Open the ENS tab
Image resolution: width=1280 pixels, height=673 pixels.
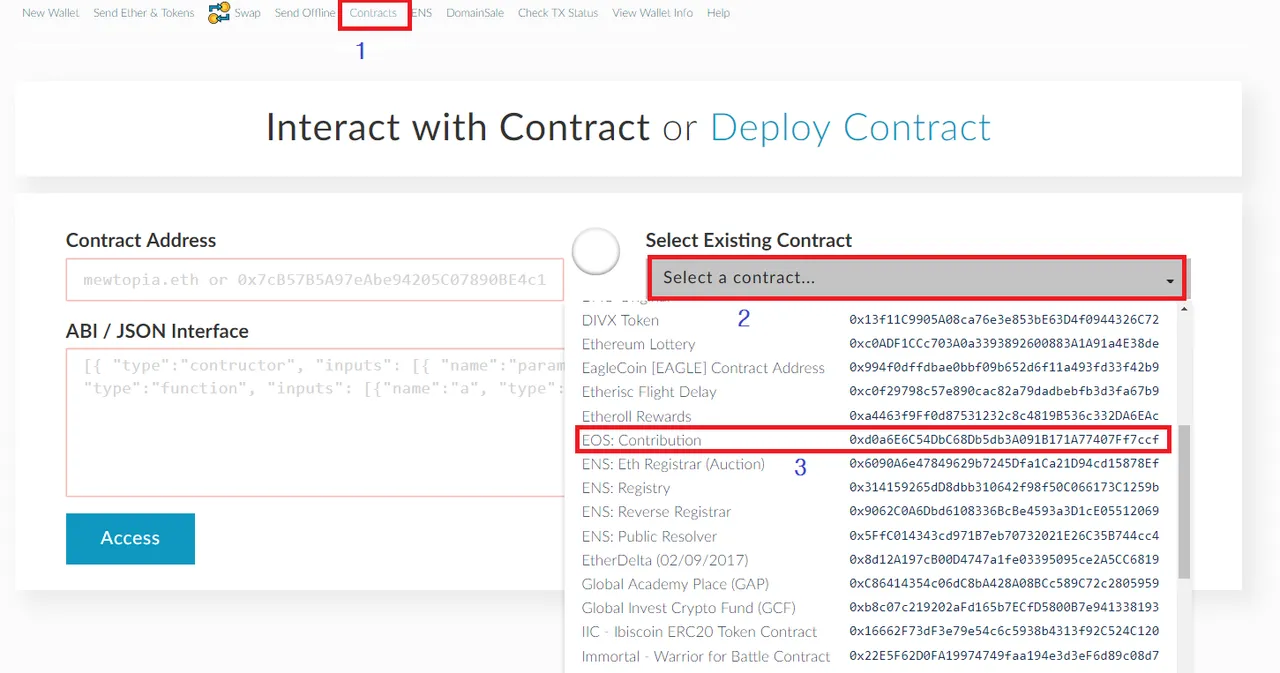click(x=422, y=13)
